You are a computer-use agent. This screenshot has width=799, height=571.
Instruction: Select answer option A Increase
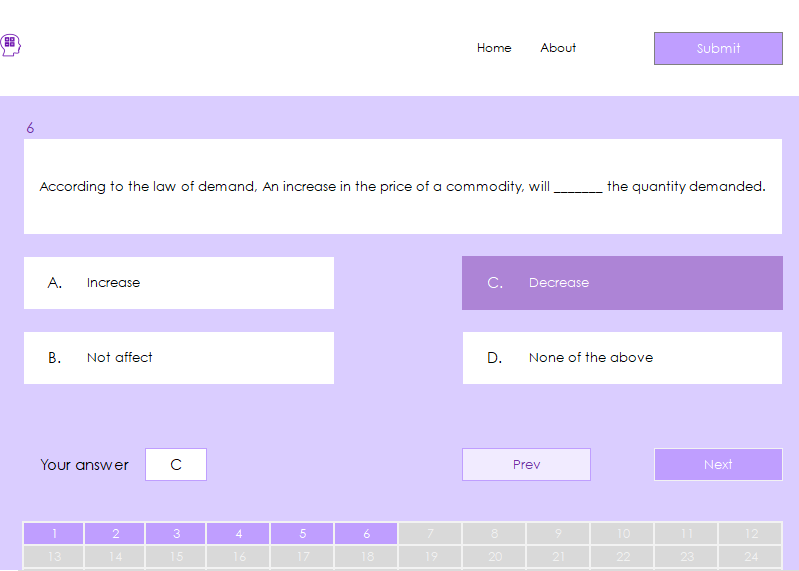pos(179,283)
